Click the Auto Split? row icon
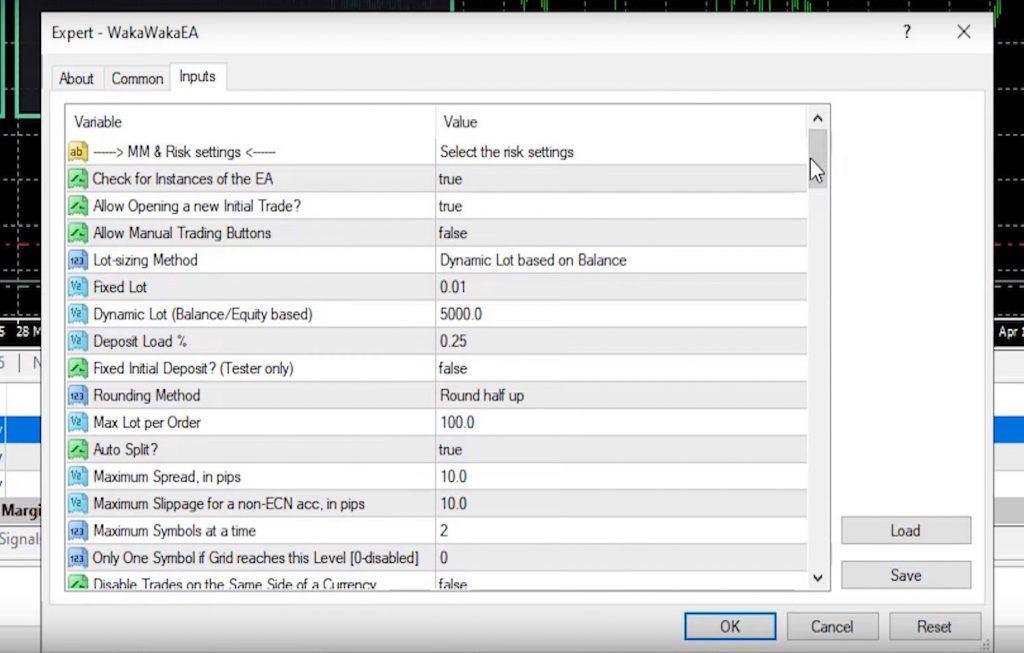 78,449
